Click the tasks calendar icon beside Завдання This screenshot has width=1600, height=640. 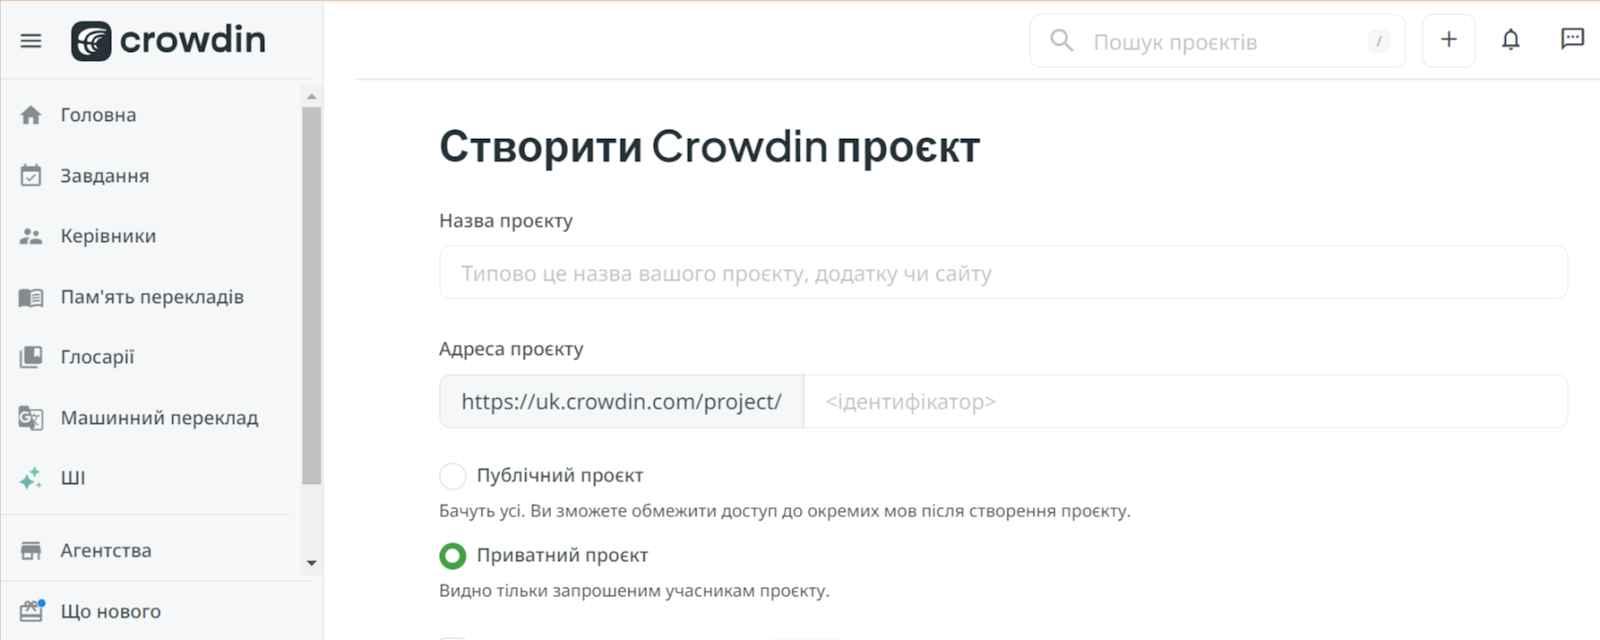point(31,176)
